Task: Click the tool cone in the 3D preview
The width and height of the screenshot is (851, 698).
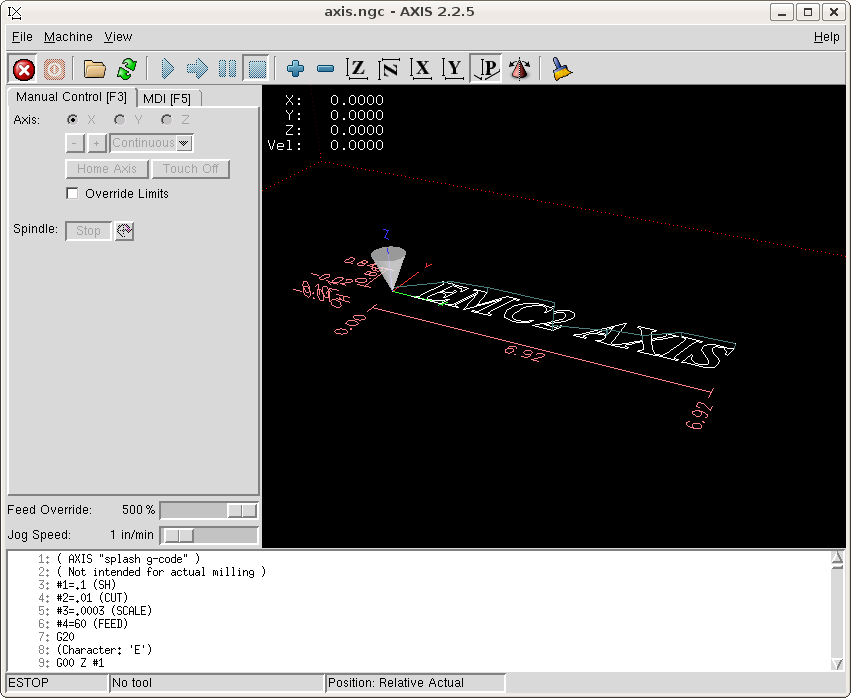Action: pos(389,268)
